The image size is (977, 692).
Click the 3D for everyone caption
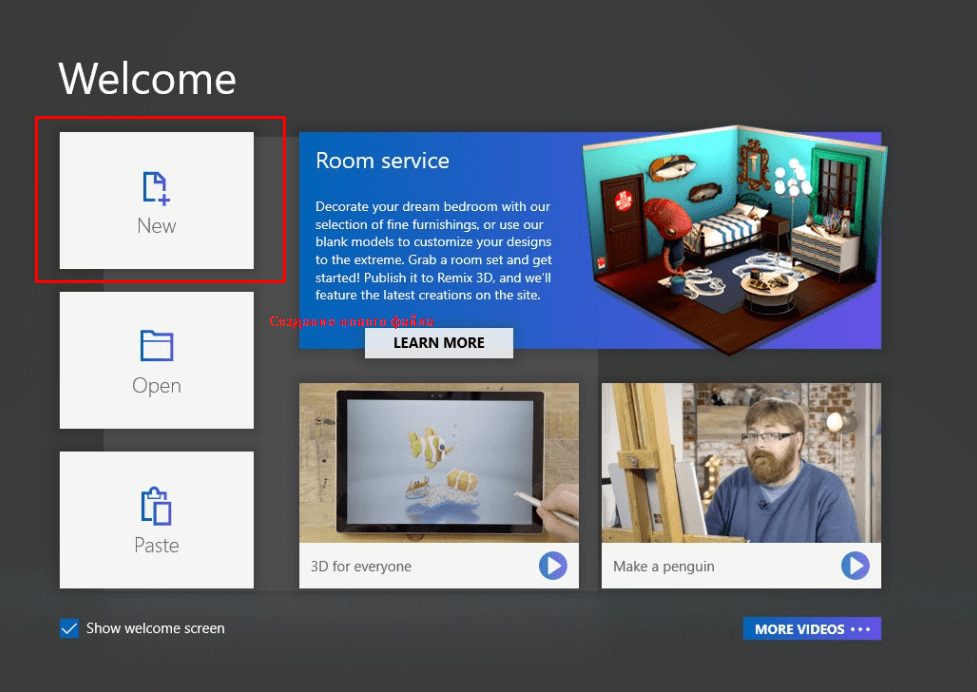(361, 566)
